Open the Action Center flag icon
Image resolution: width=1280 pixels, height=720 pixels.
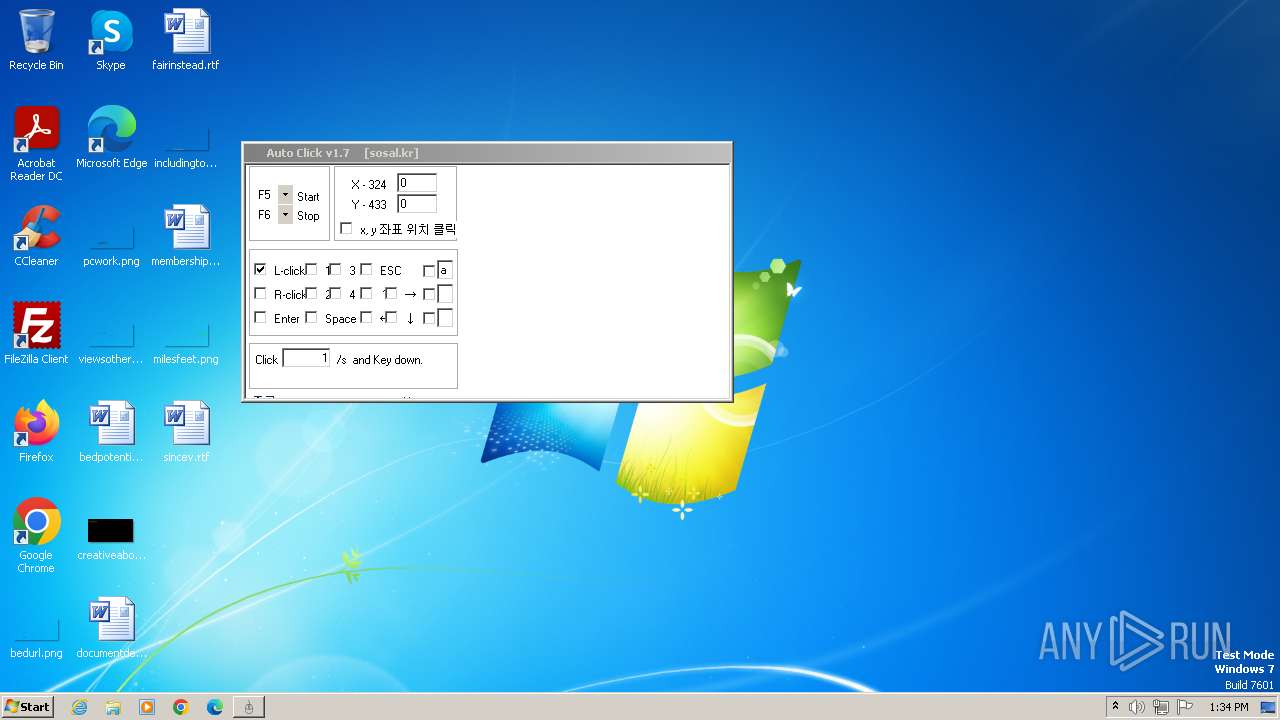point(1185,707)
